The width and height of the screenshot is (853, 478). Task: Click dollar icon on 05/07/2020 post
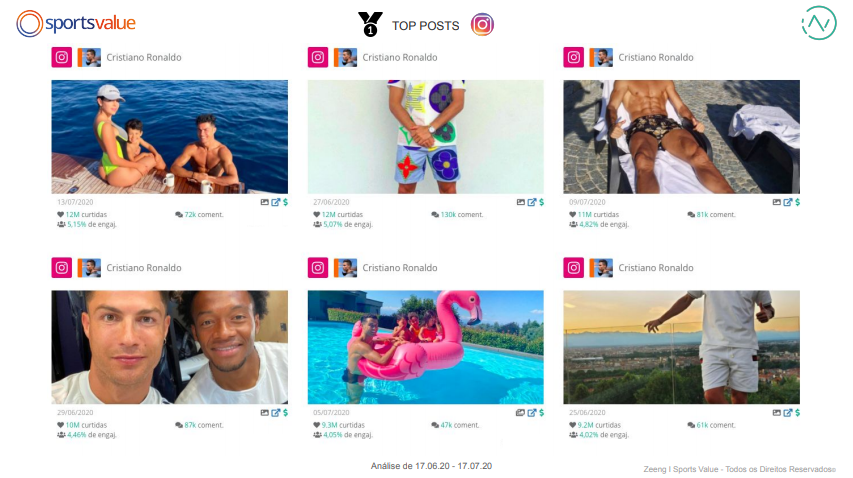pos(541,412)
